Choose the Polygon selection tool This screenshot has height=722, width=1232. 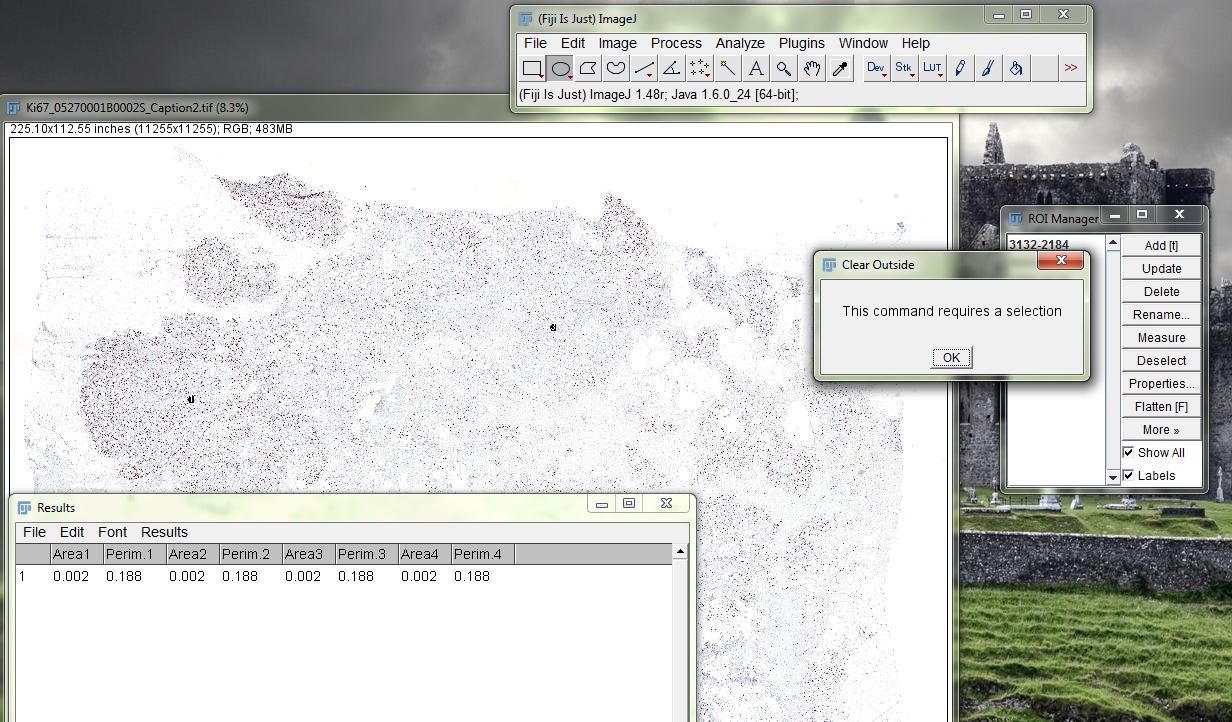[x=588, y=68]
